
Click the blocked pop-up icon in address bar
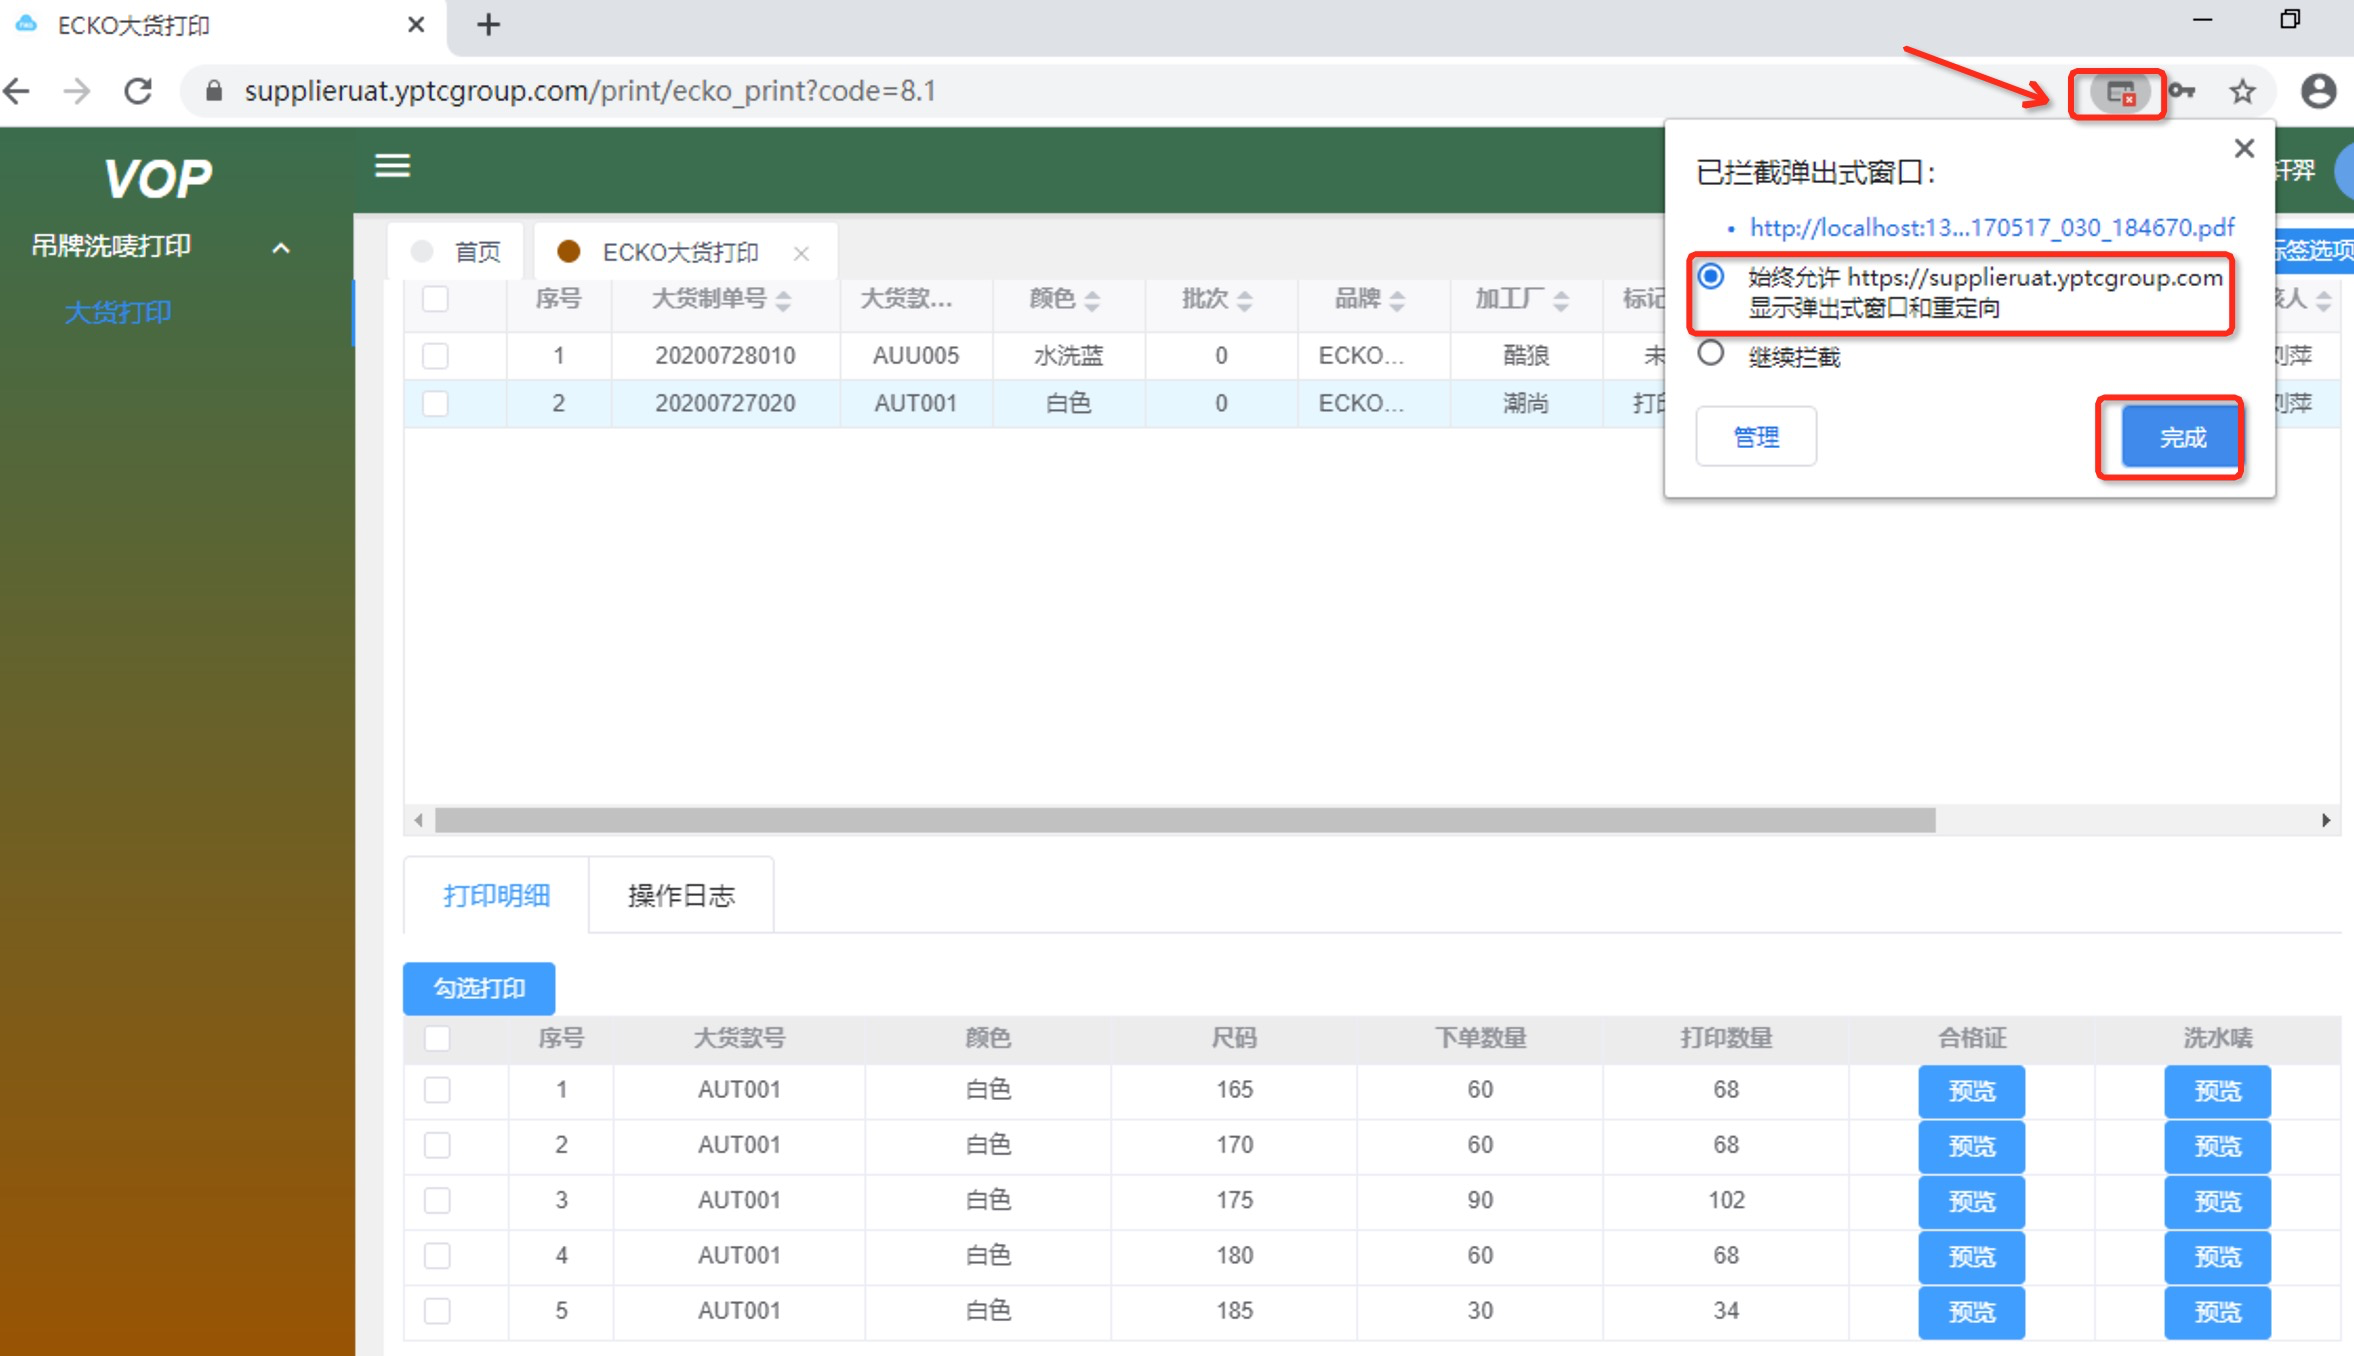(x=2119, y=93)
